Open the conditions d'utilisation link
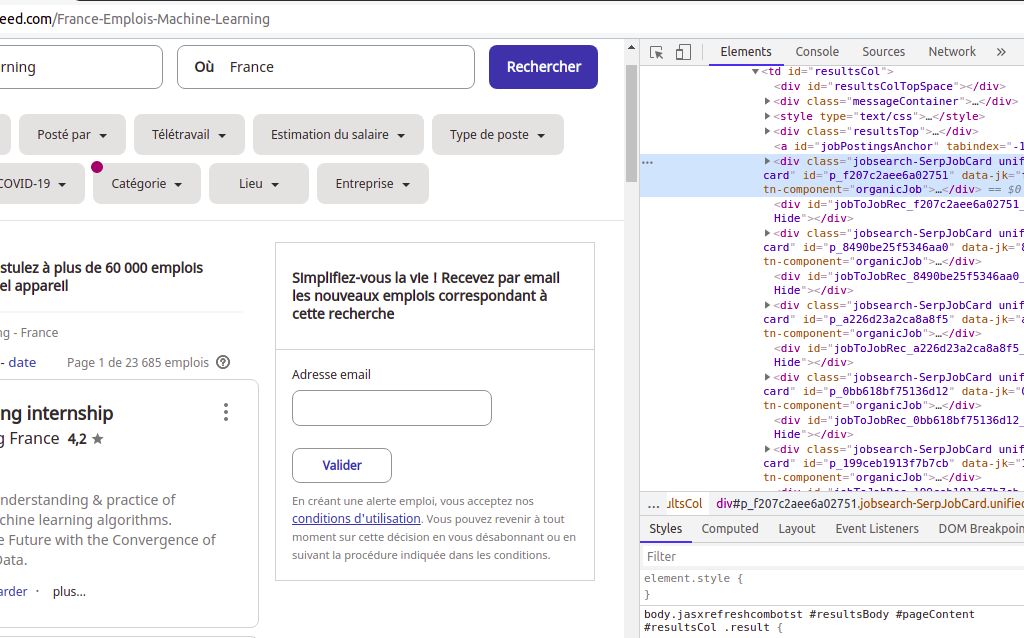1024x638 pixels. point(356,519)
